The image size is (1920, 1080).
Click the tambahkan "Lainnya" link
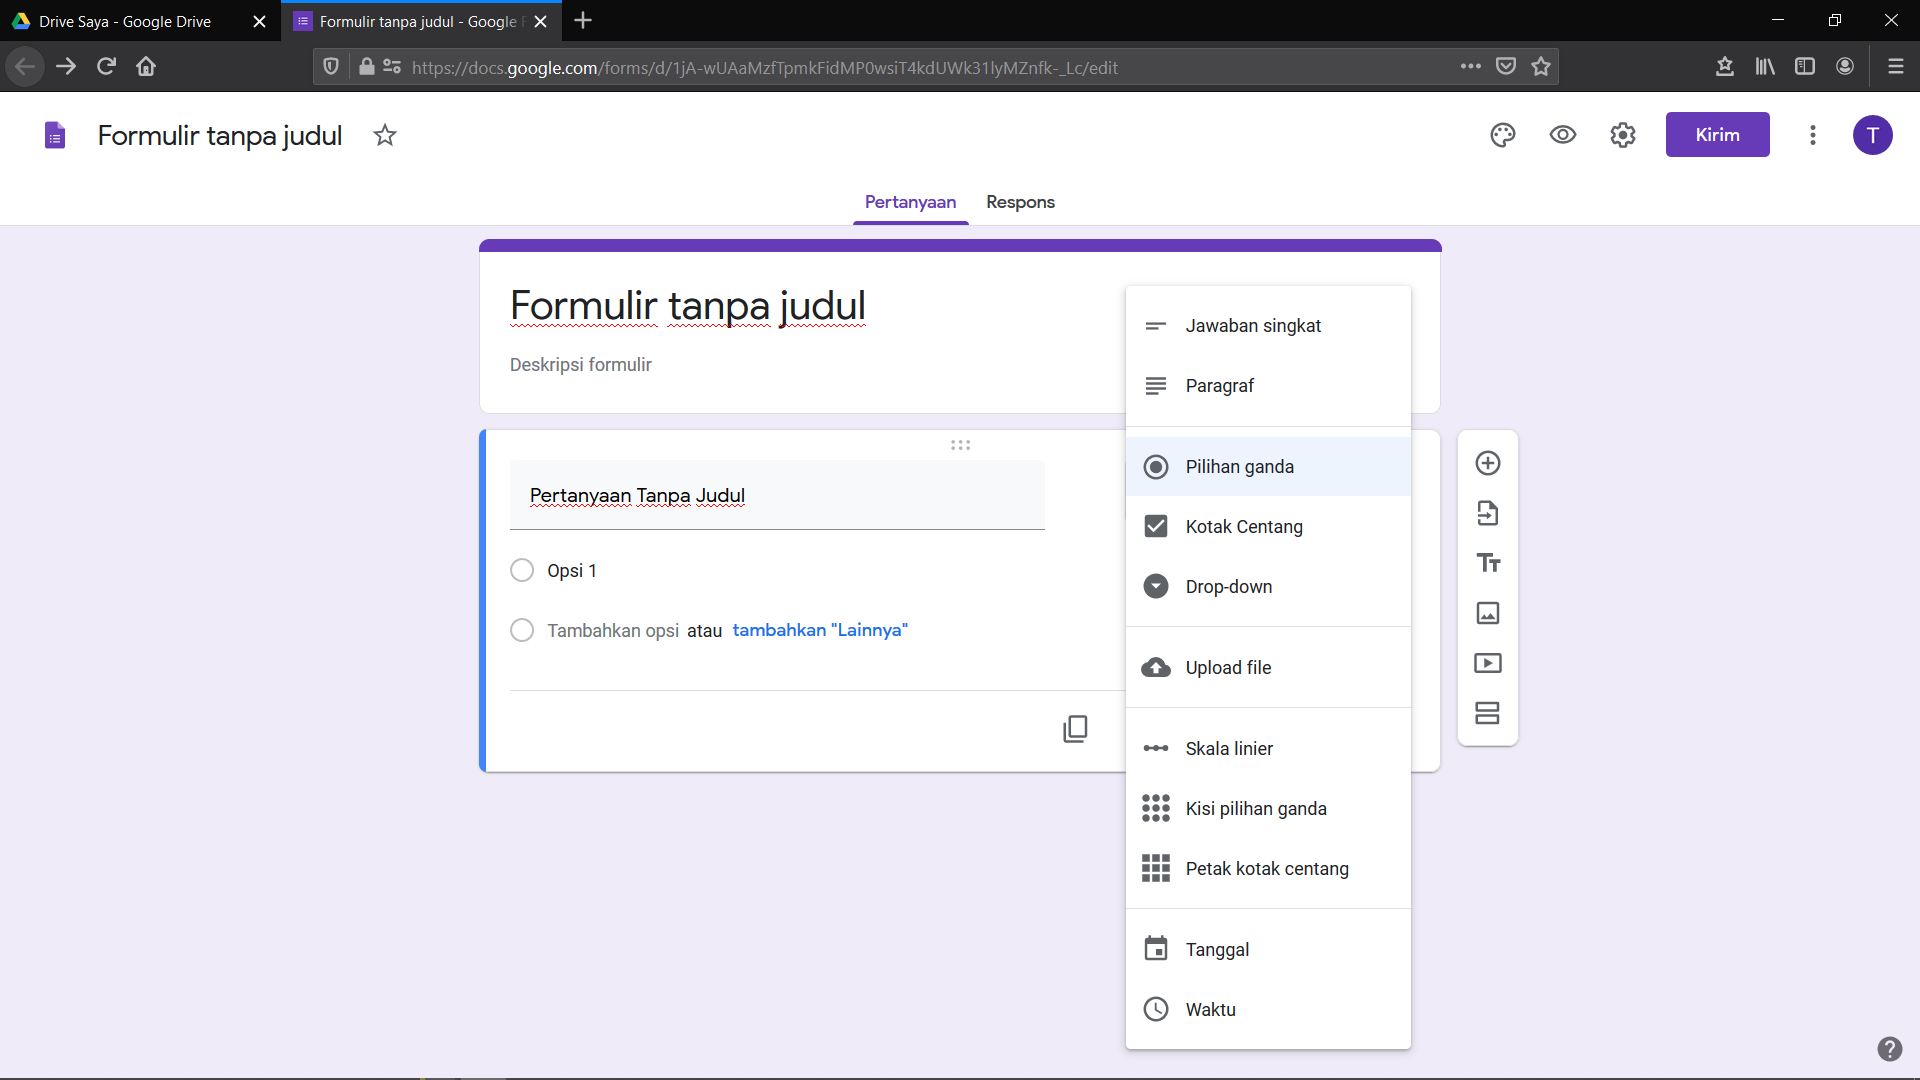[x=820, y=630]
